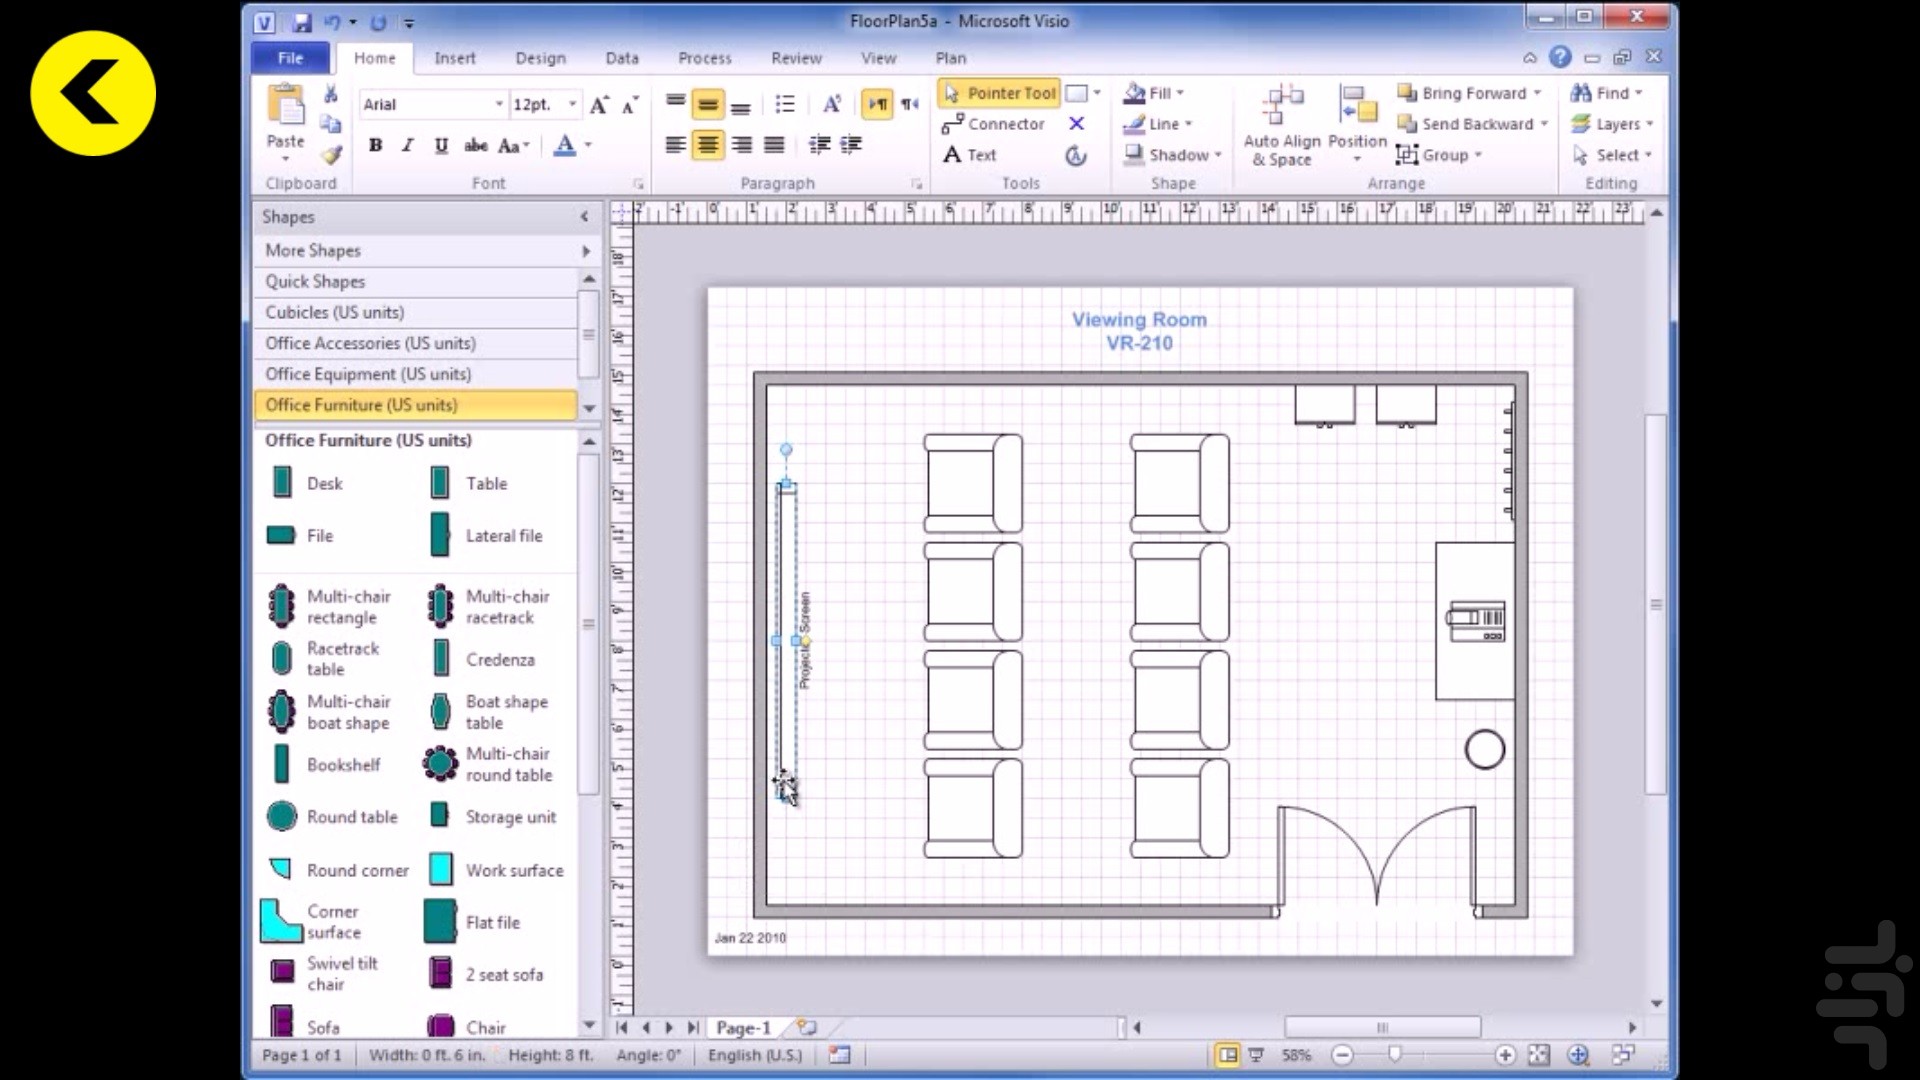The width and height of the screenshot is (1920, 1080).
Task: Click the Review tab in ribbon
Action: coord(796,57)
